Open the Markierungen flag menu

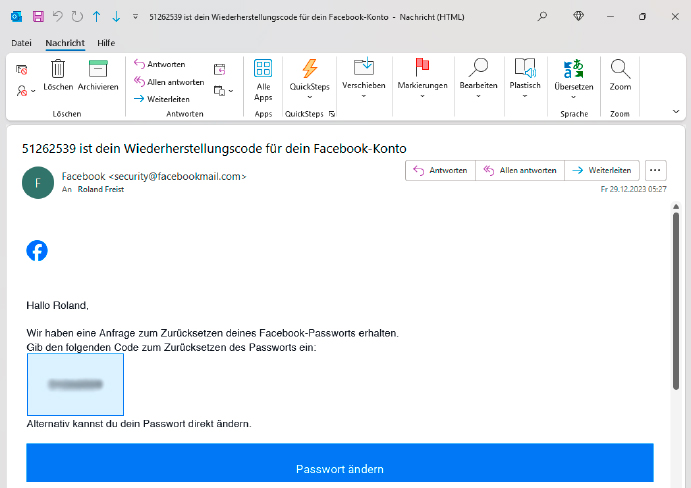click(422, 78)
